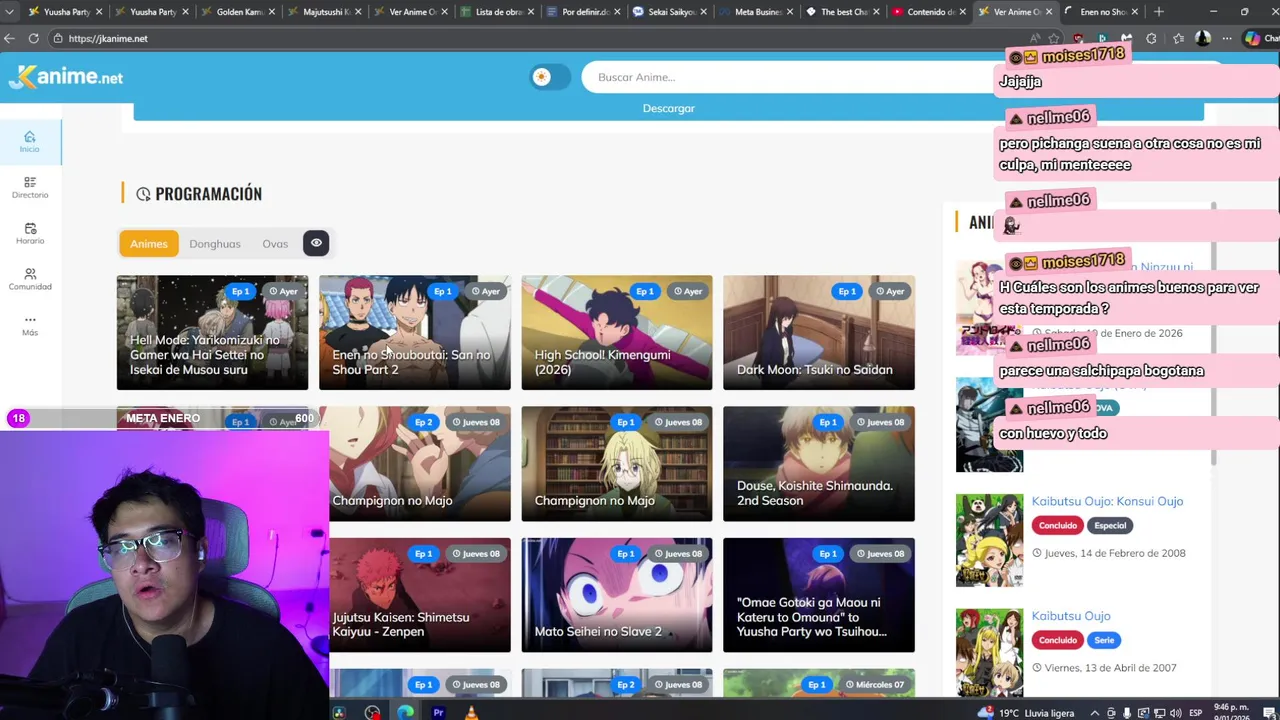Toggle the eye visibility button beside Ovas
The height and width of the screenshot is (720, 1280).
point(316,243)
